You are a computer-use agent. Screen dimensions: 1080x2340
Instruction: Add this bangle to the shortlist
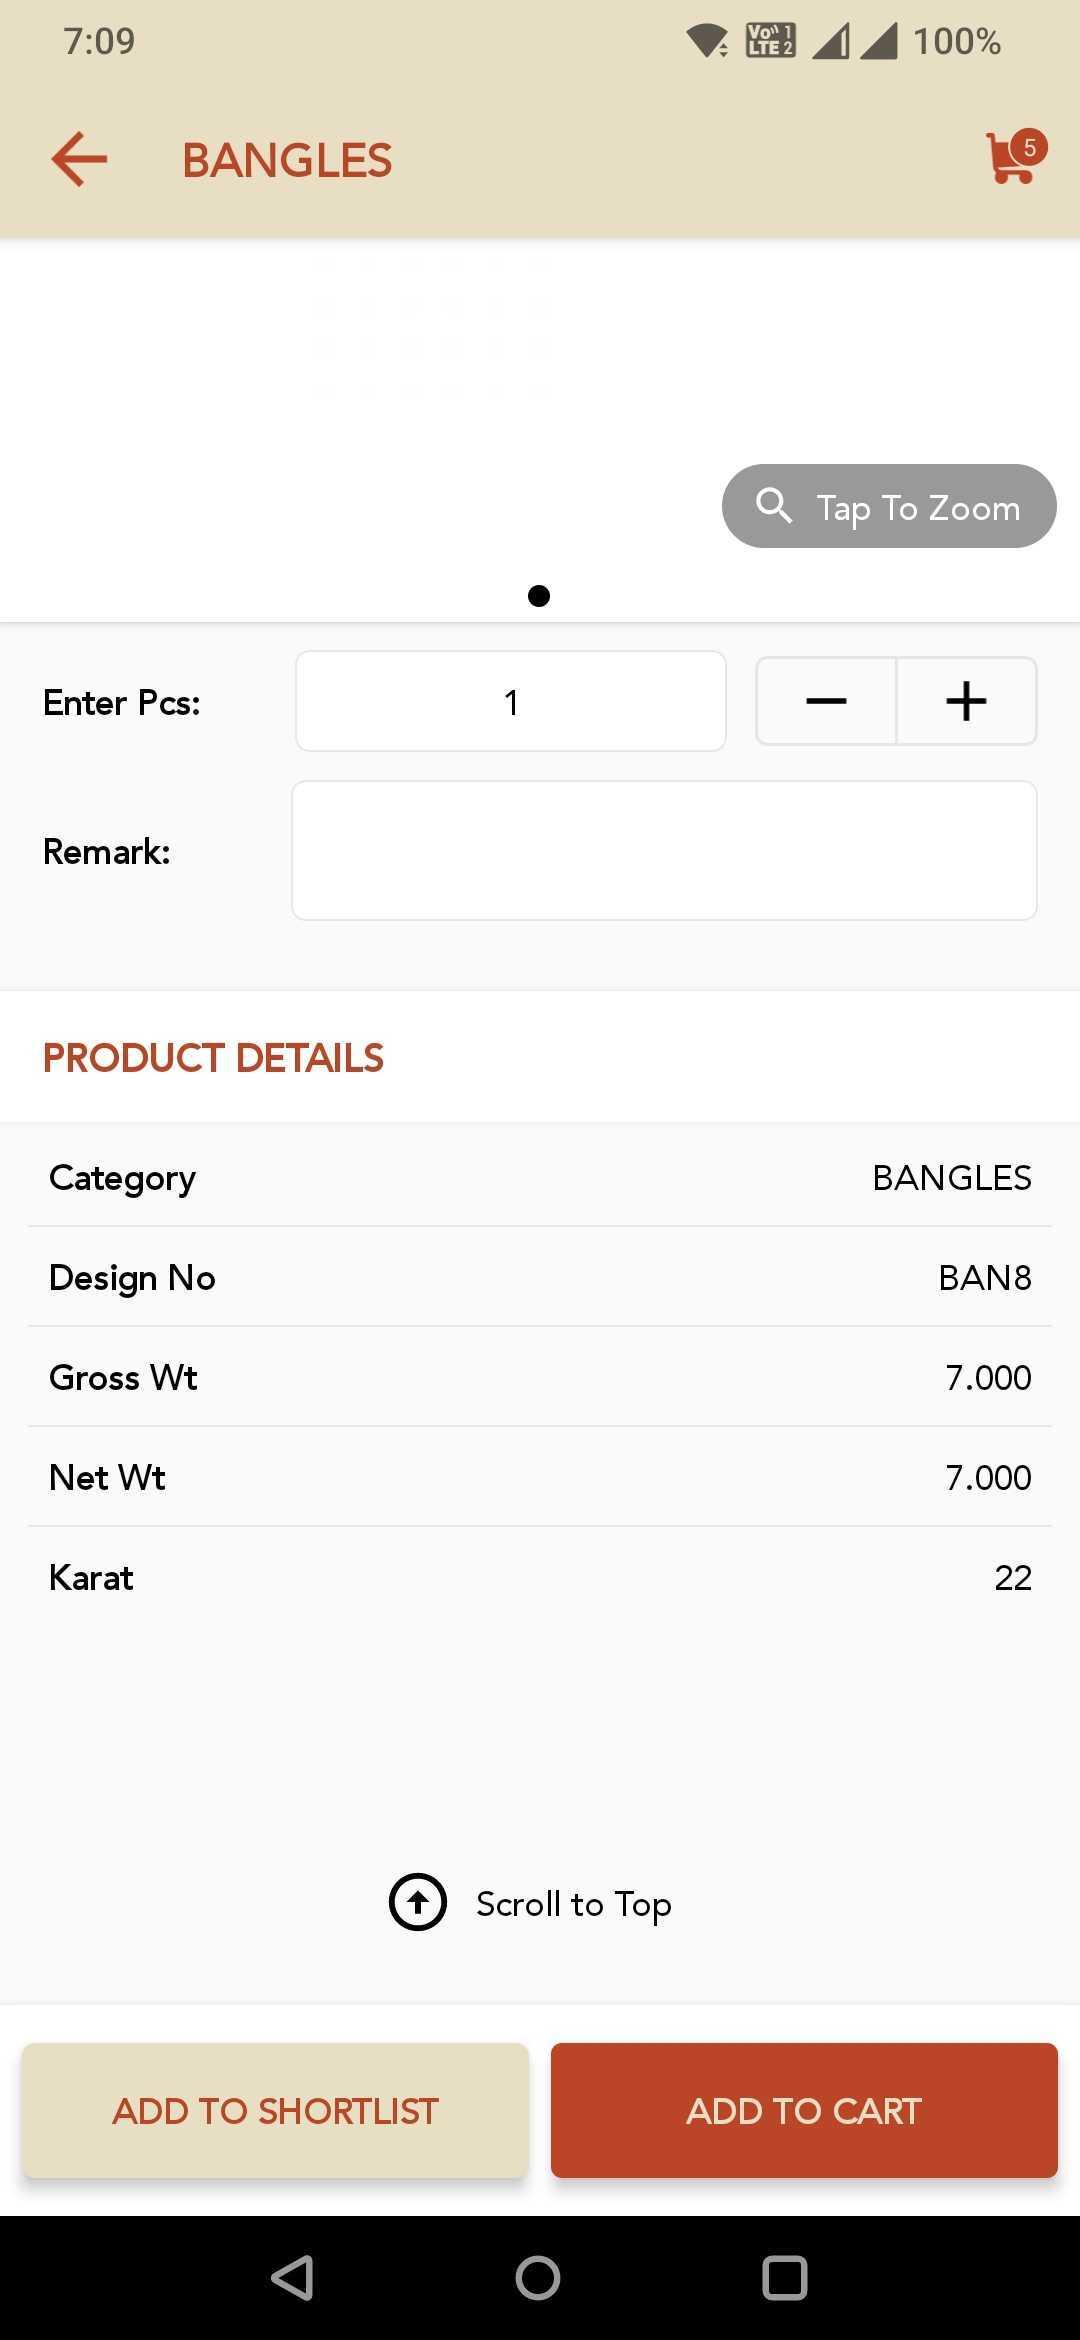coord(275,2110)
